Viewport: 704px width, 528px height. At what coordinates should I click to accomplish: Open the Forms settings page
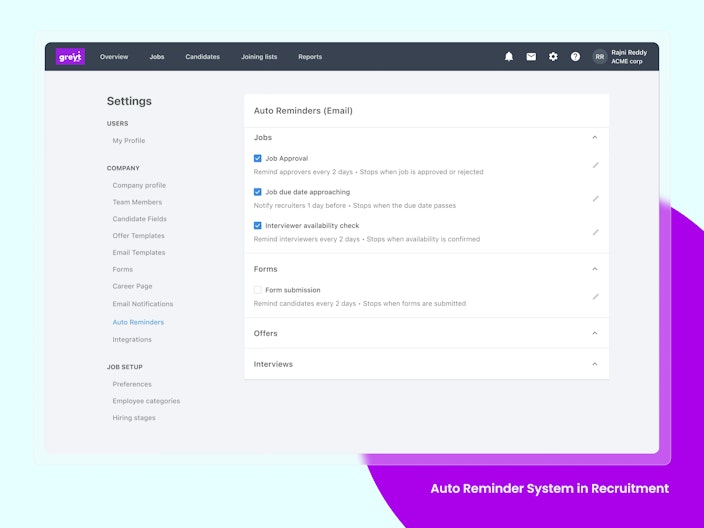[123, 269]
